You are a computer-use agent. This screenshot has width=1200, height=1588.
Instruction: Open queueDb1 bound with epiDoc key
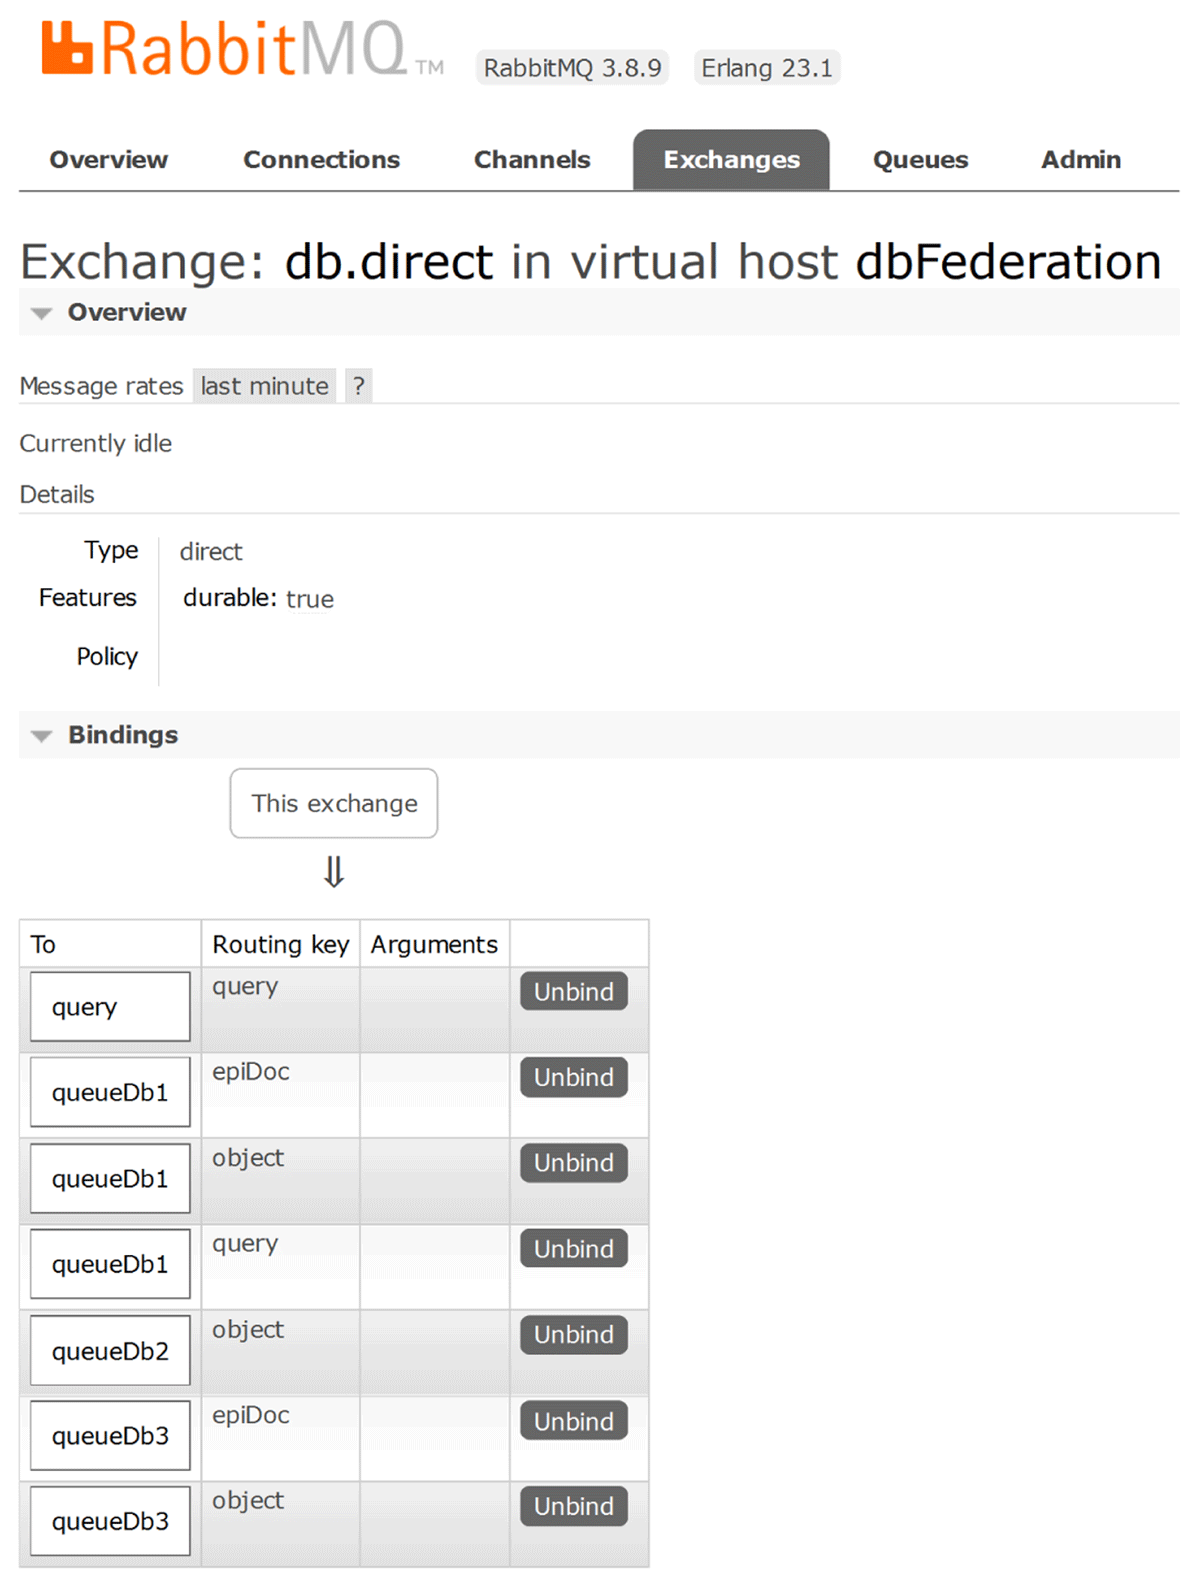pyautogui.click(x=110, y=1092)
